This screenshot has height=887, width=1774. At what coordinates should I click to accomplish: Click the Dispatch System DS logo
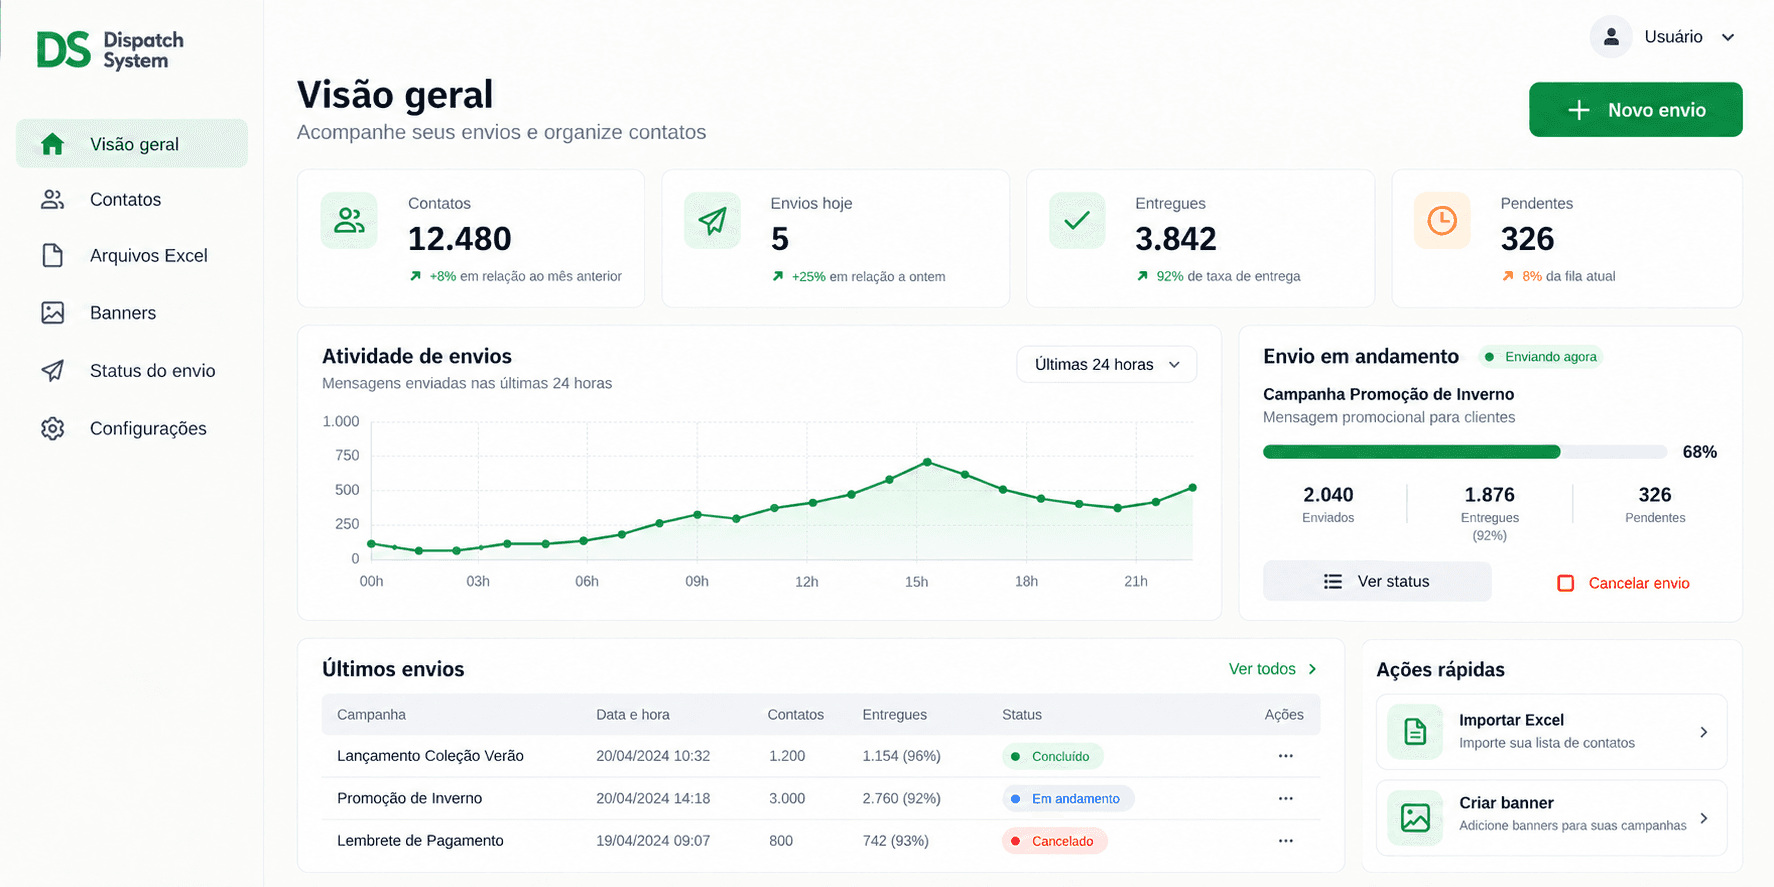tap(110, 50)
